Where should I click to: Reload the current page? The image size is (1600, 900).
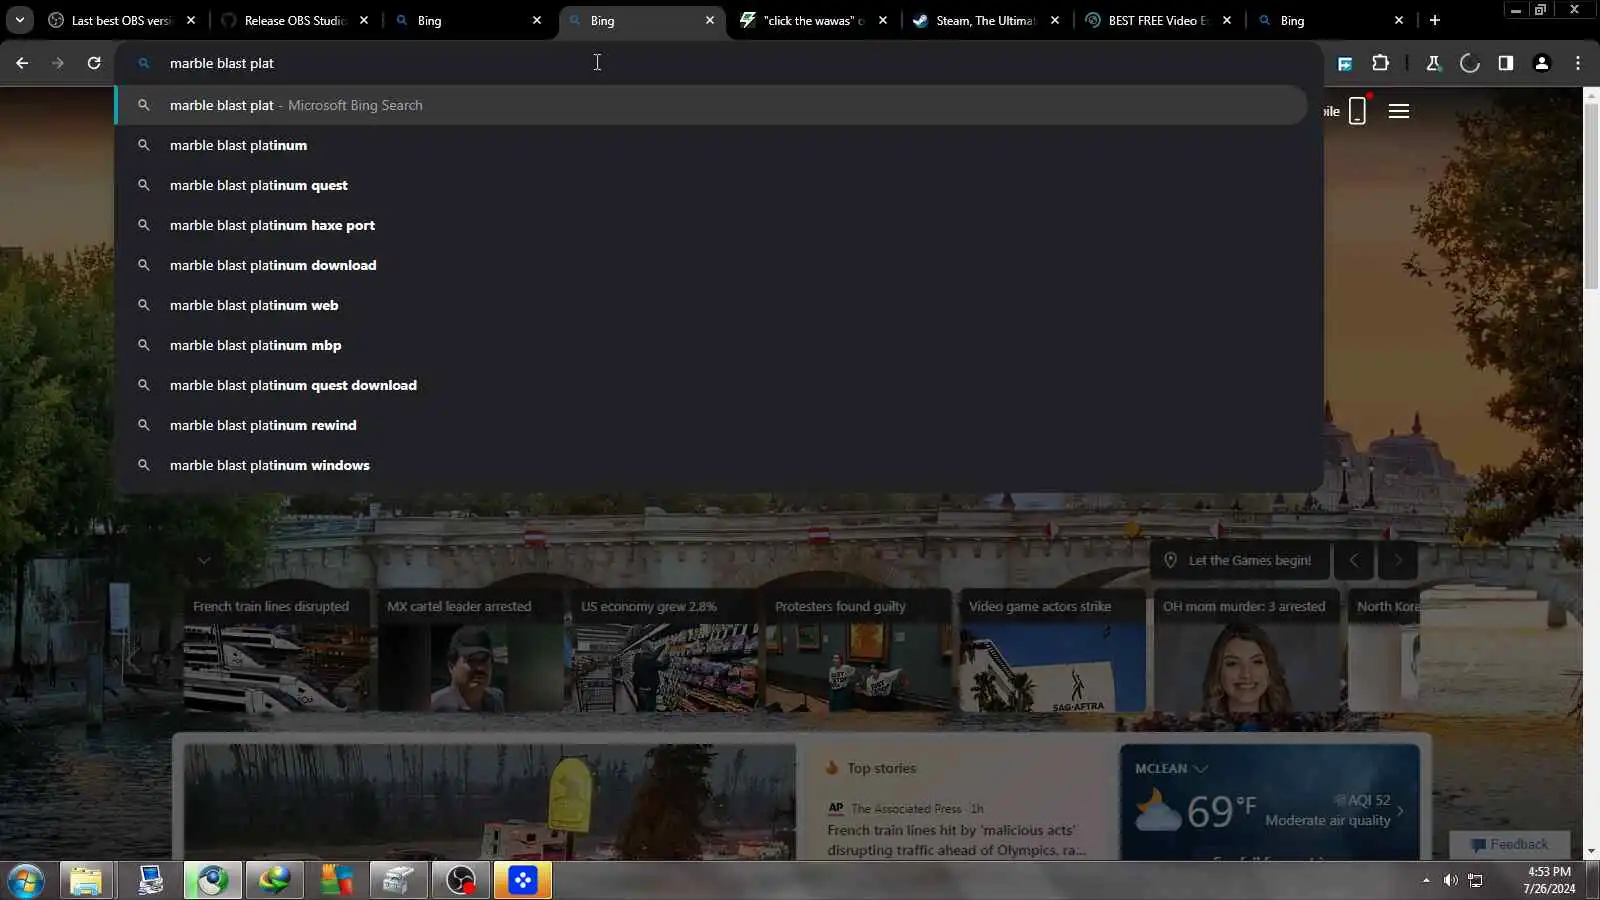[94, 63]
